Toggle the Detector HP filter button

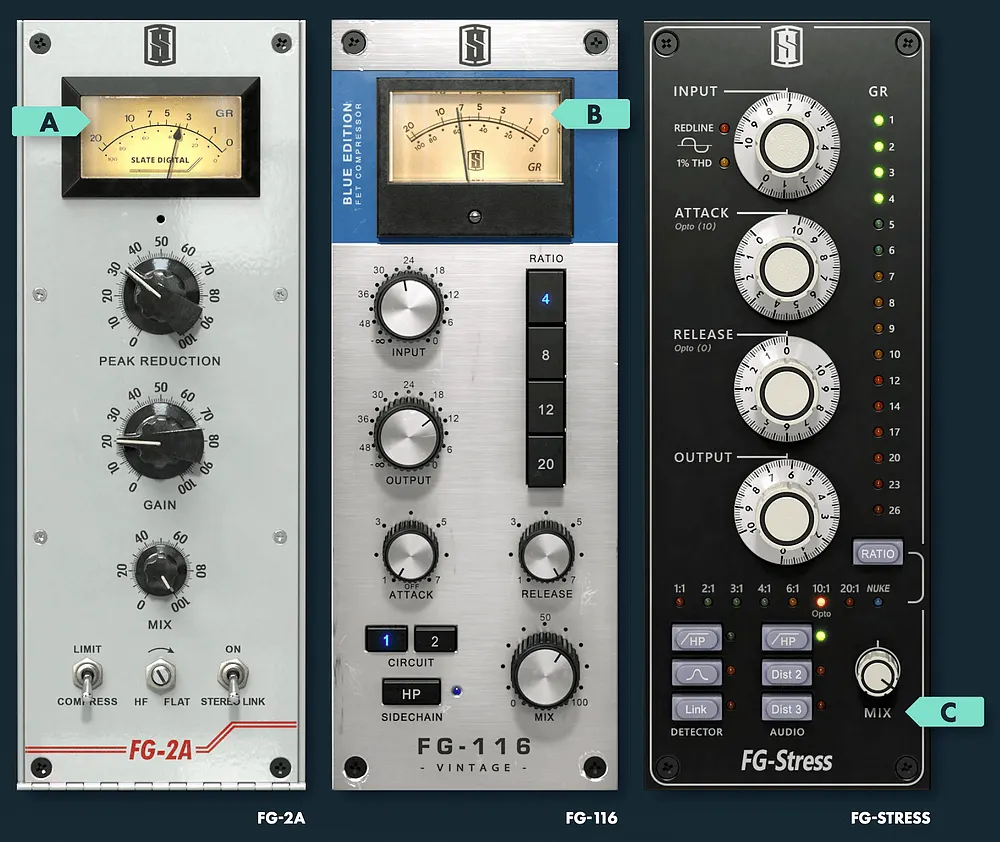[696, 639]
